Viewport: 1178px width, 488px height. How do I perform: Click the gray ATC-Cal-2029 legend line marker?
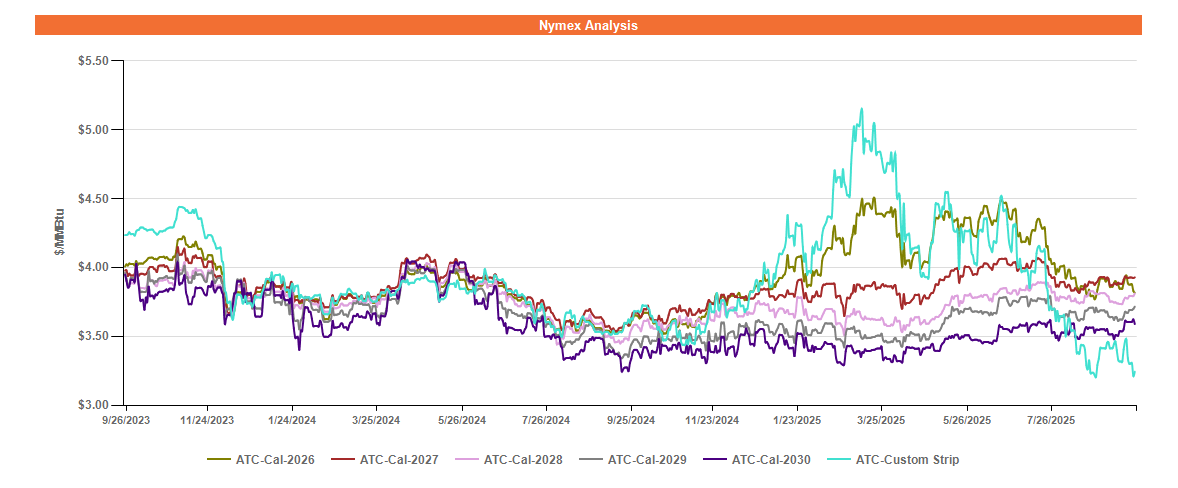pyautogui.click(x=591, y=460)
